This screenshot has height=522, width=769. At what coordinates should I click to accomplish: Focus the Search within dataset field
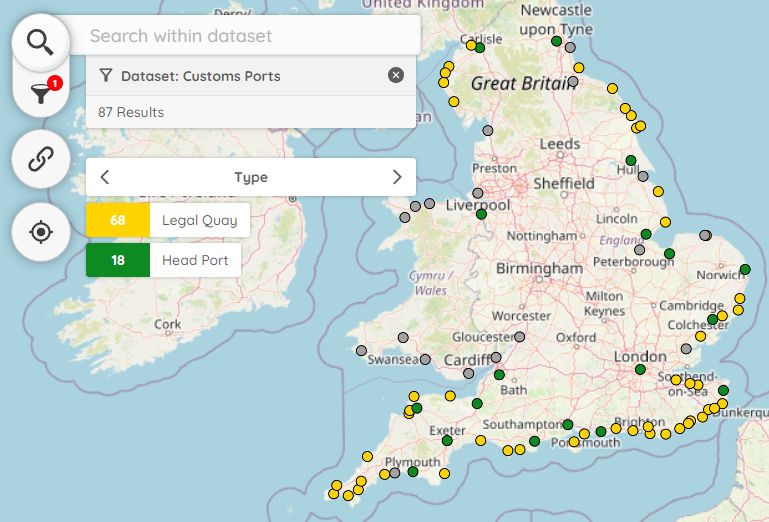(245, 36)
